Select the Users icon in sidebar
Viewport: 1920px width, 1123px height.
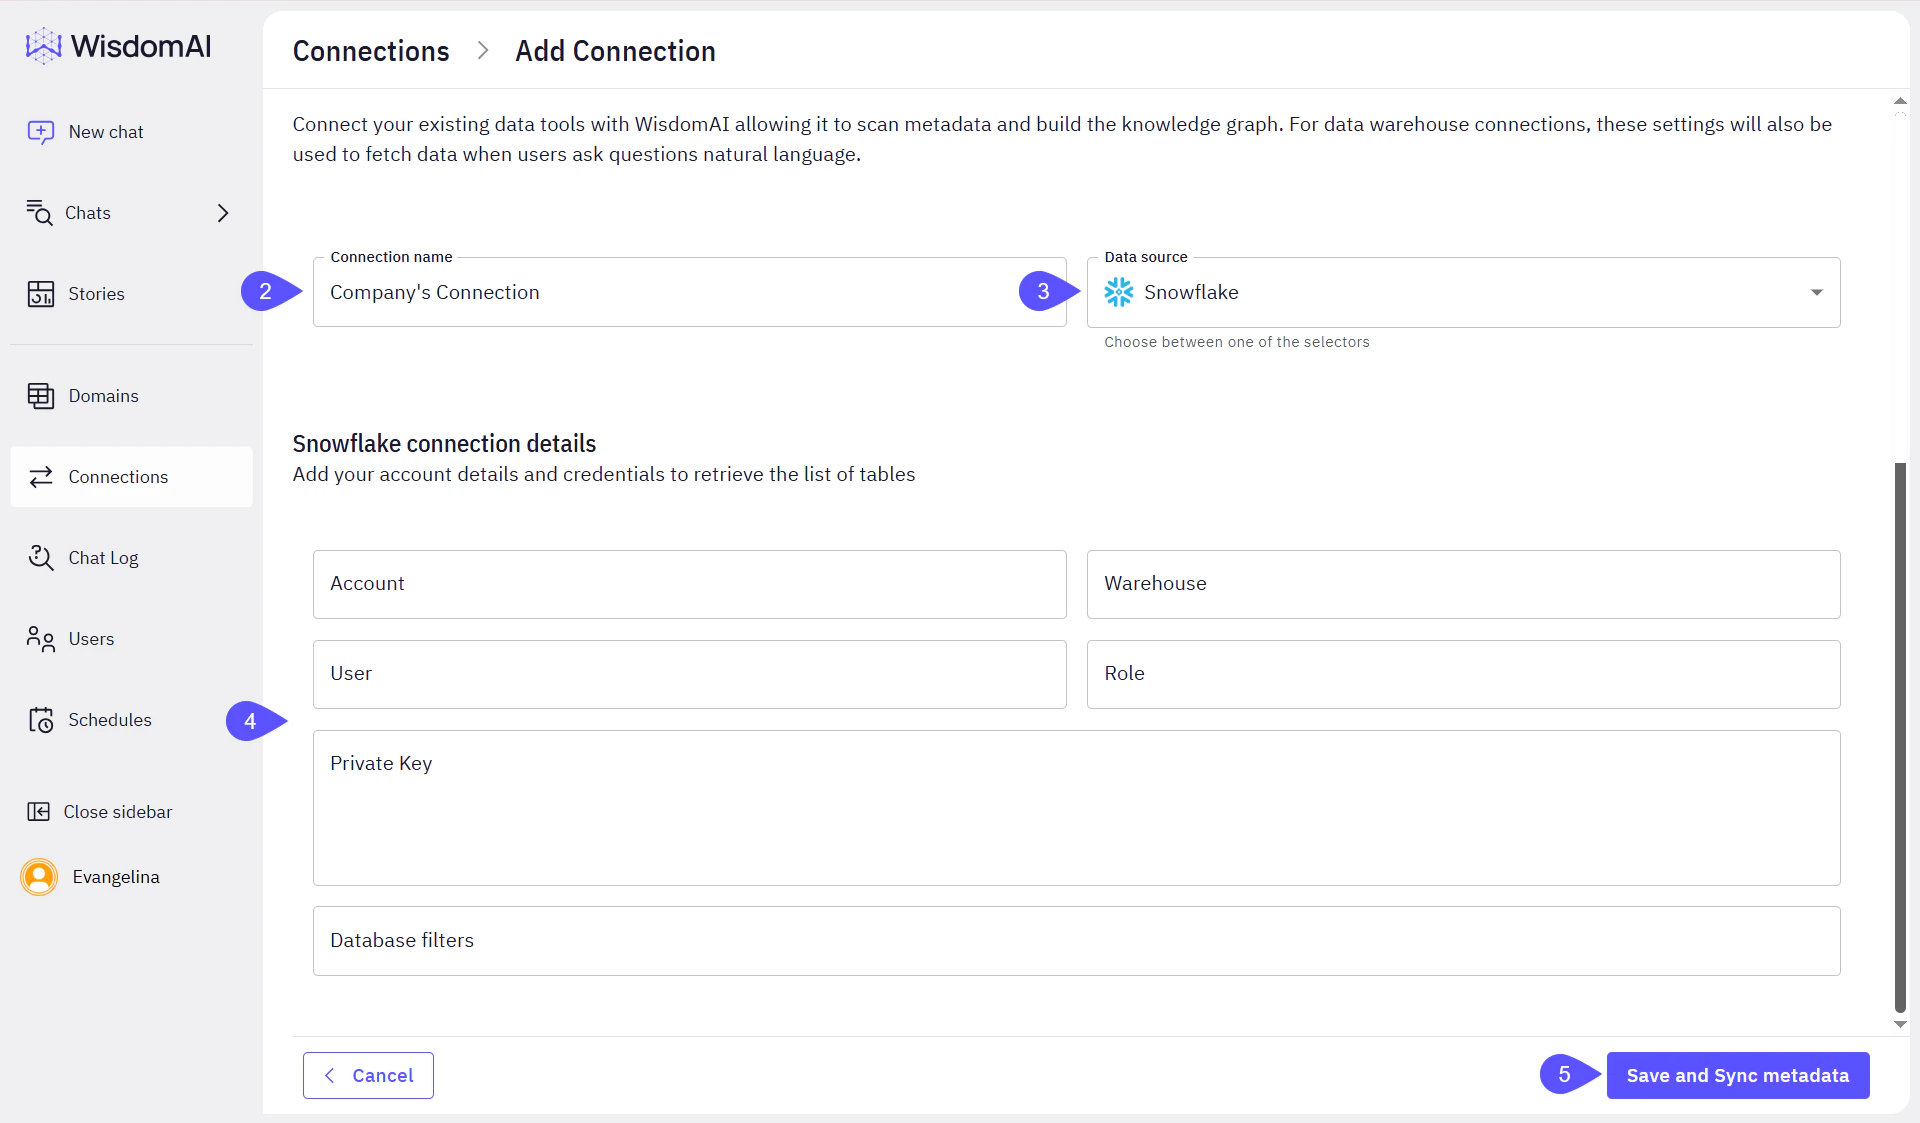[39, 639]
